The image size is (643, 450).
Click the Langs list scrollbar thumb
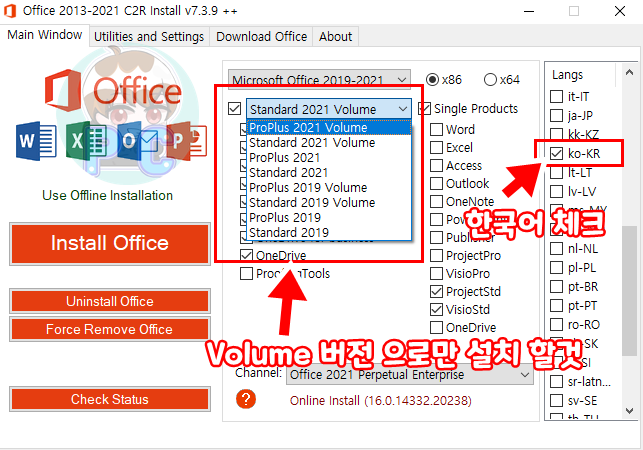tap(629, 291)
